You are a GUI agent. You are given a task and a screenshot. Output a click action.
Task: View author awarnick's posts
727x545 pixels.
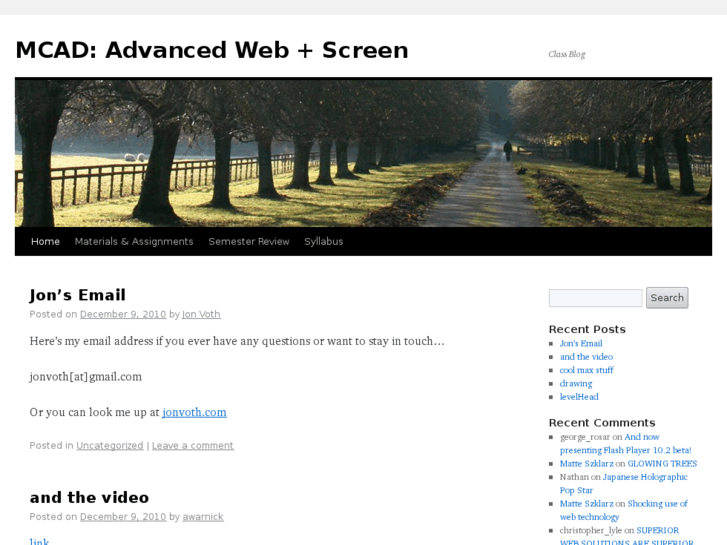coord(203,516)
